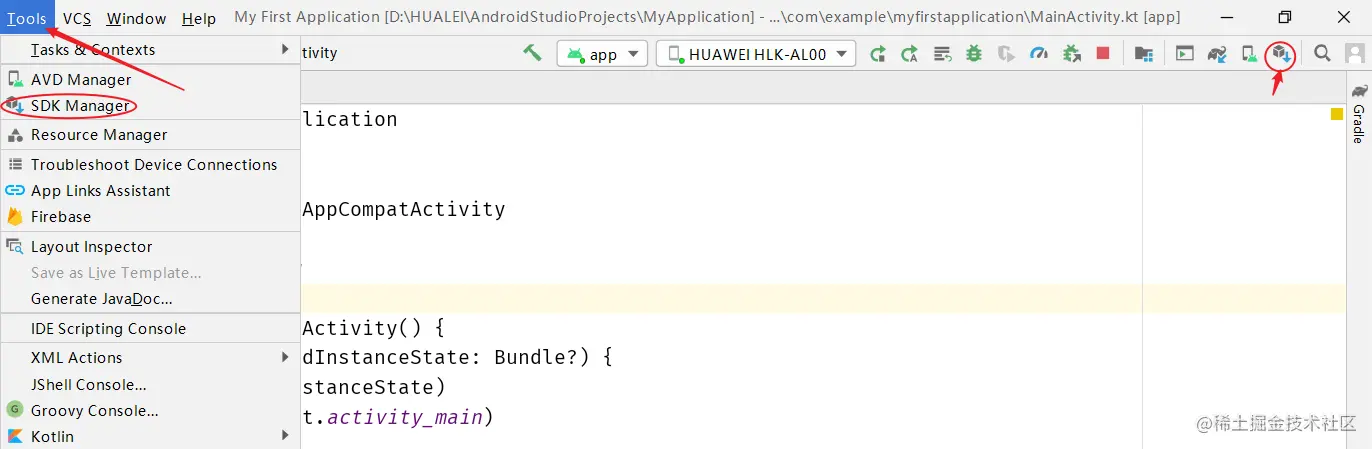Expand the XML Actions submenu

[x=150, y=357]
